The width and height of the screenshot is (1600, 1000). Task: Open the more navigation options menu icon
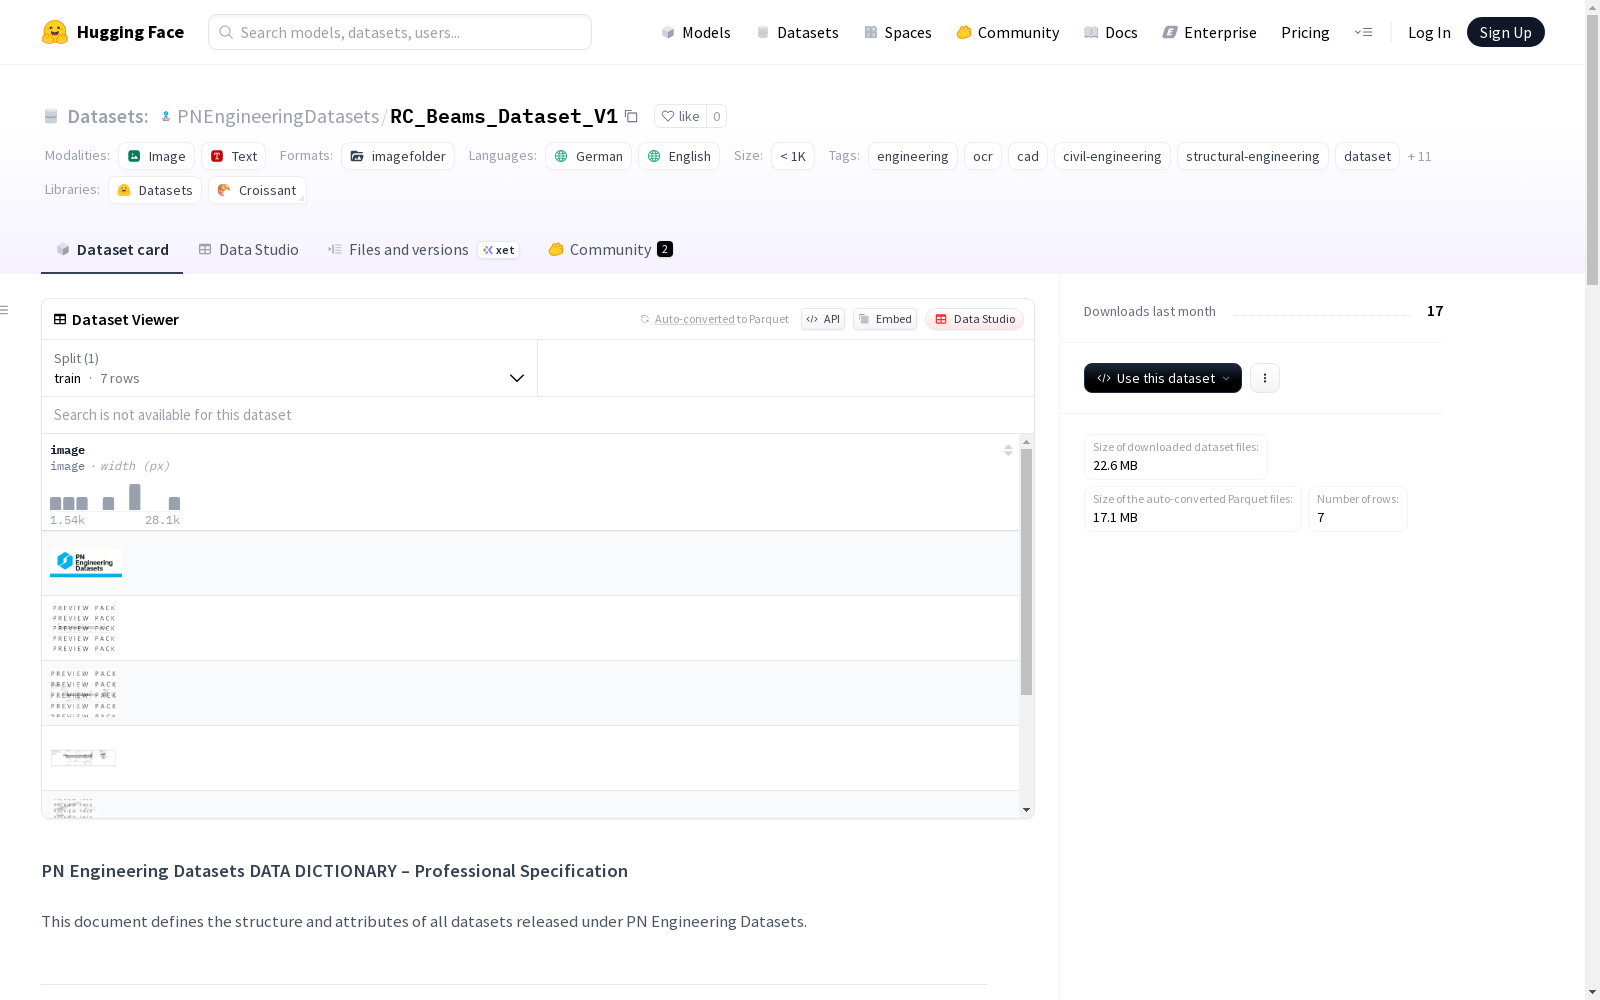point(1363,32)
